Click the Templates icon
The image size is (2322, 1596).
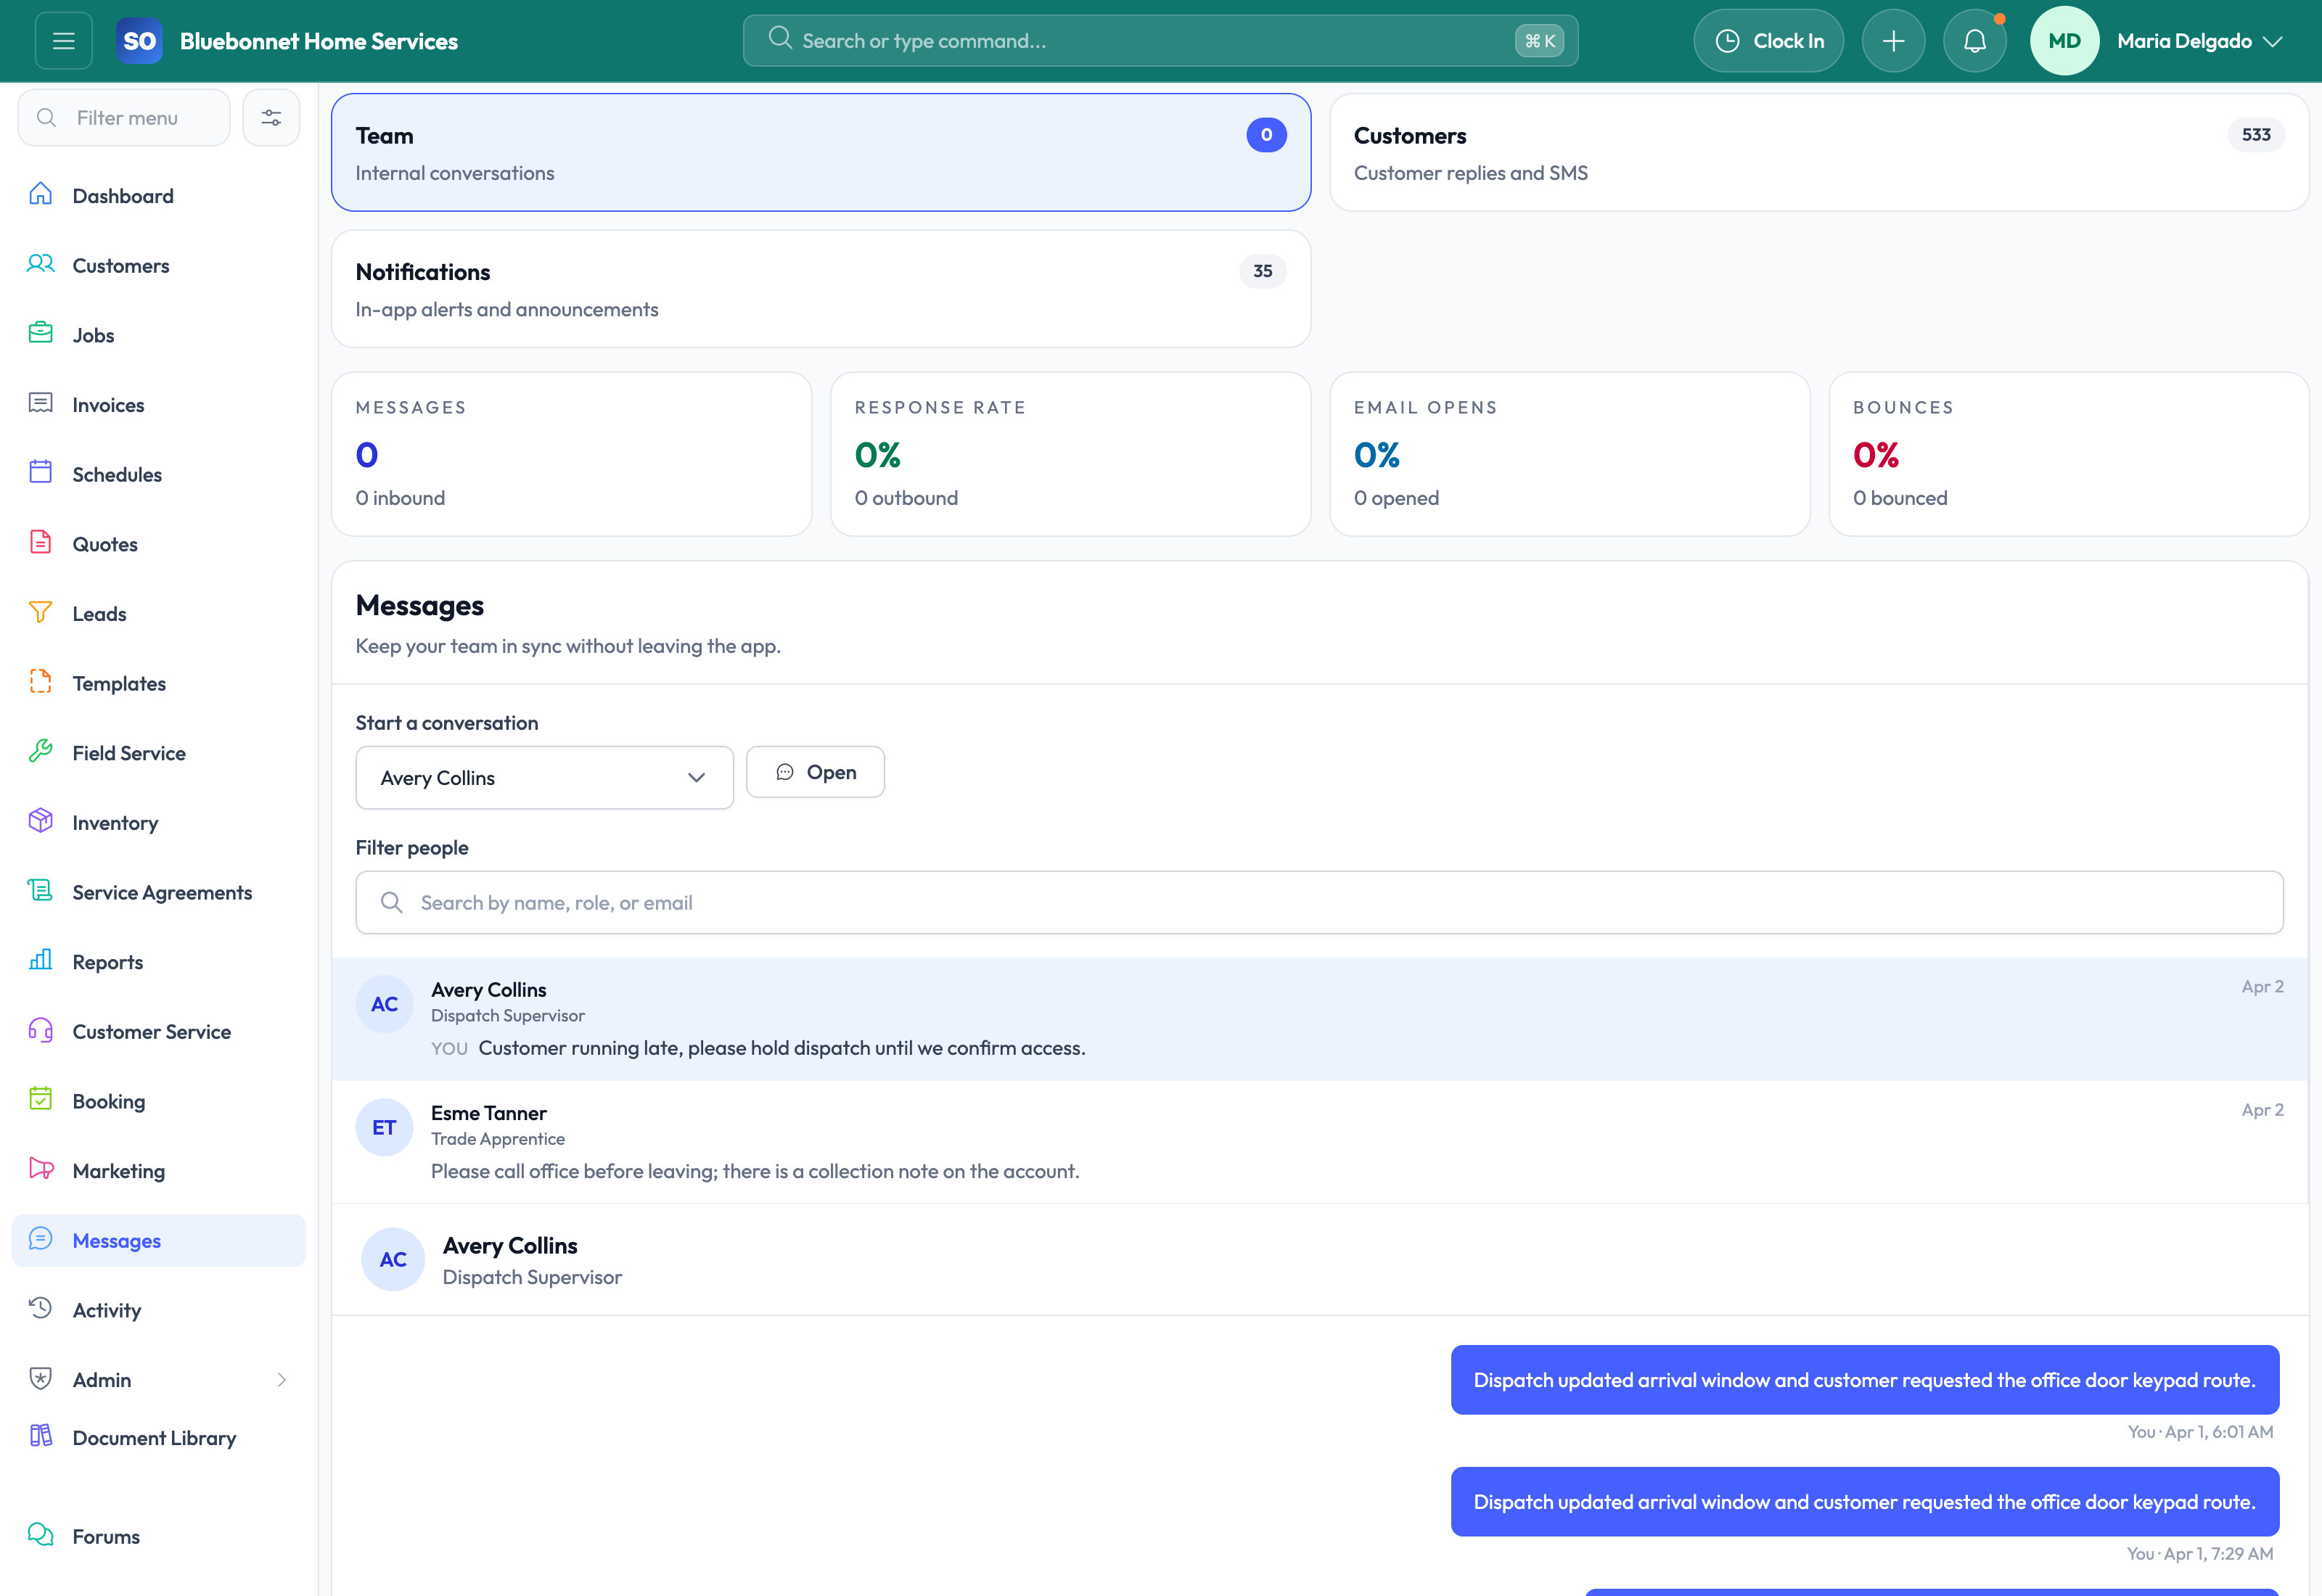pos(41,682)
